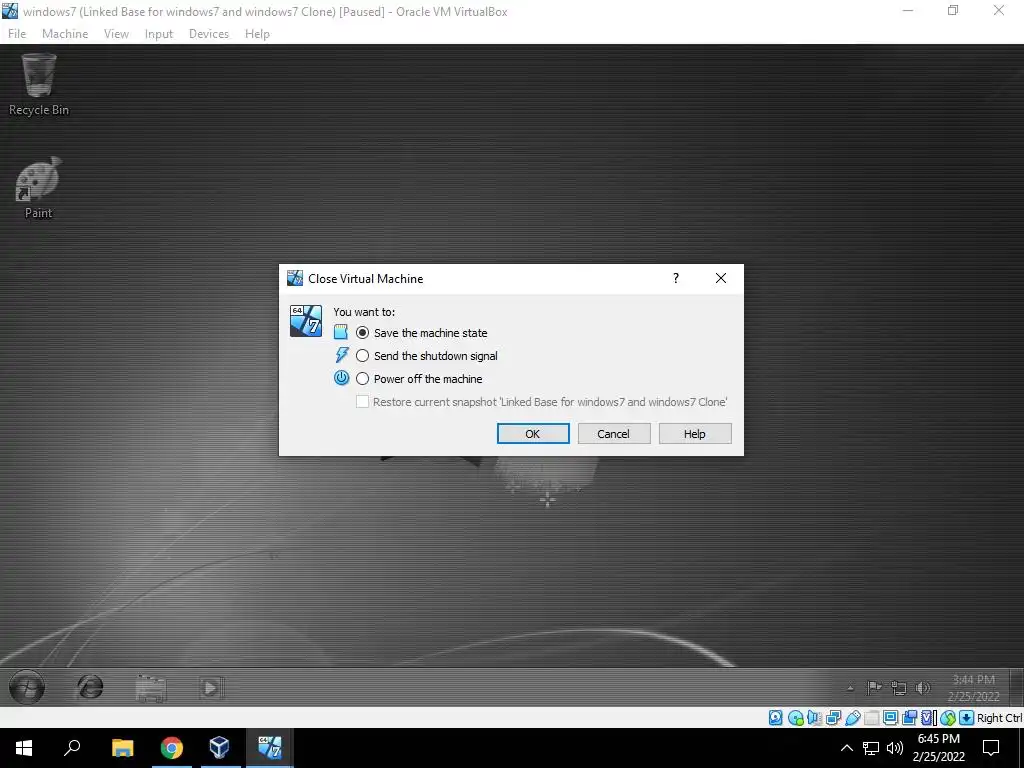
Task: Click the Windows 7 64-bit OS icon in dialog
Action: [306, 321]
